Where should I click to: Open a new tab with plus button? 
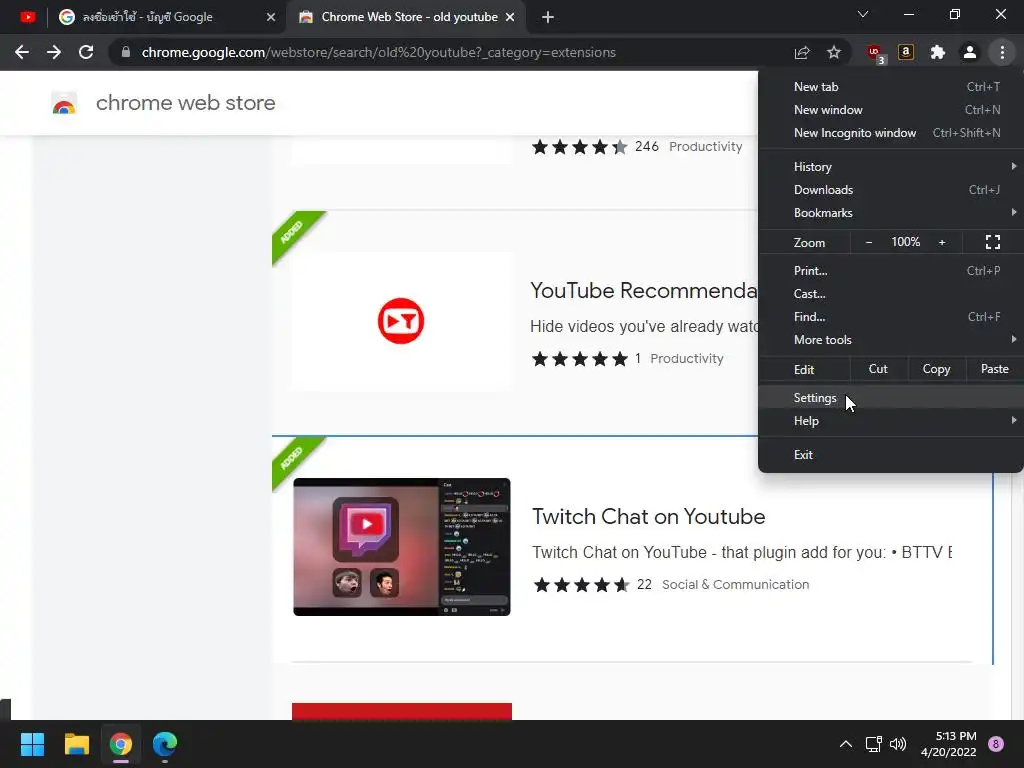tap(548, 17)
